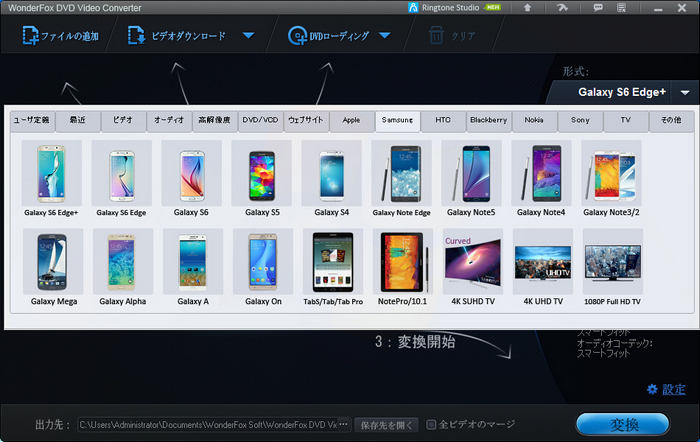
Task: Switch to the Nokia tab
Action: pyautogui.click(x=534, y=121)
